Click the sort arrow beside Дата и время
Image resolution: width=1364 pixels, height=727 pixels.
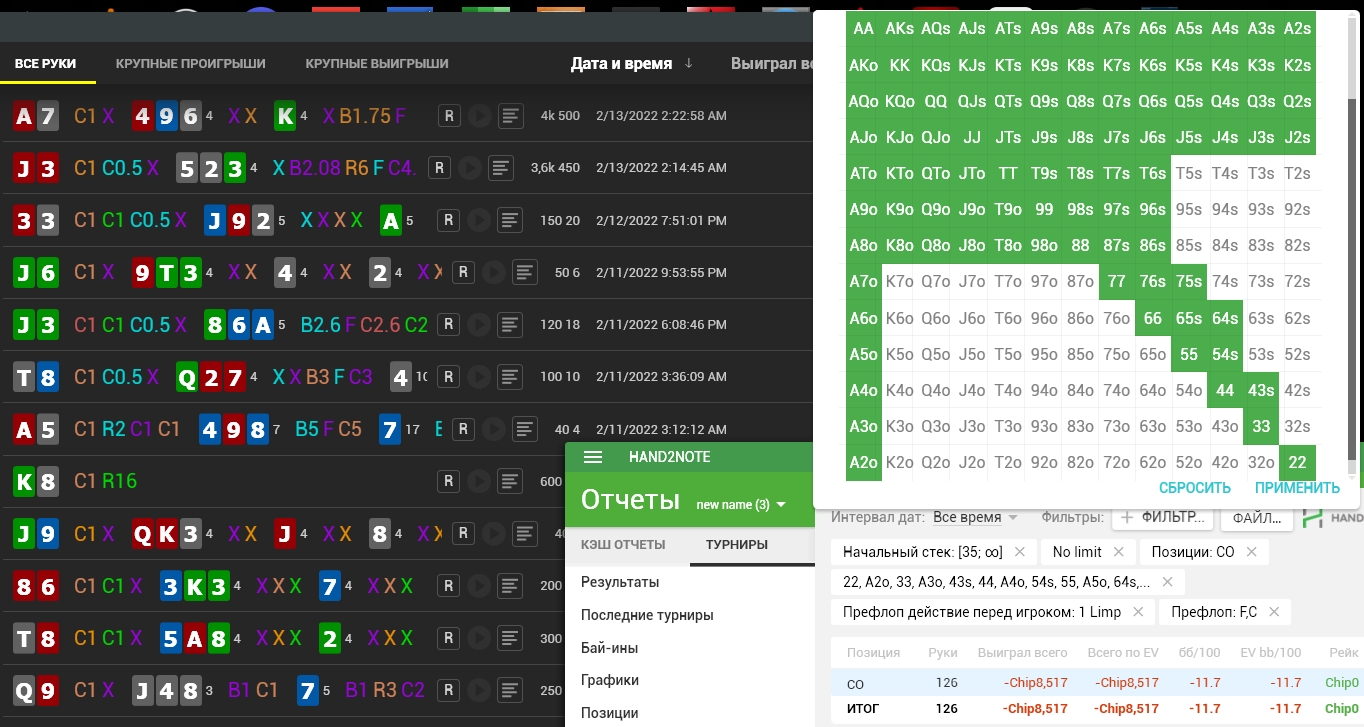[x=688, y=63]
